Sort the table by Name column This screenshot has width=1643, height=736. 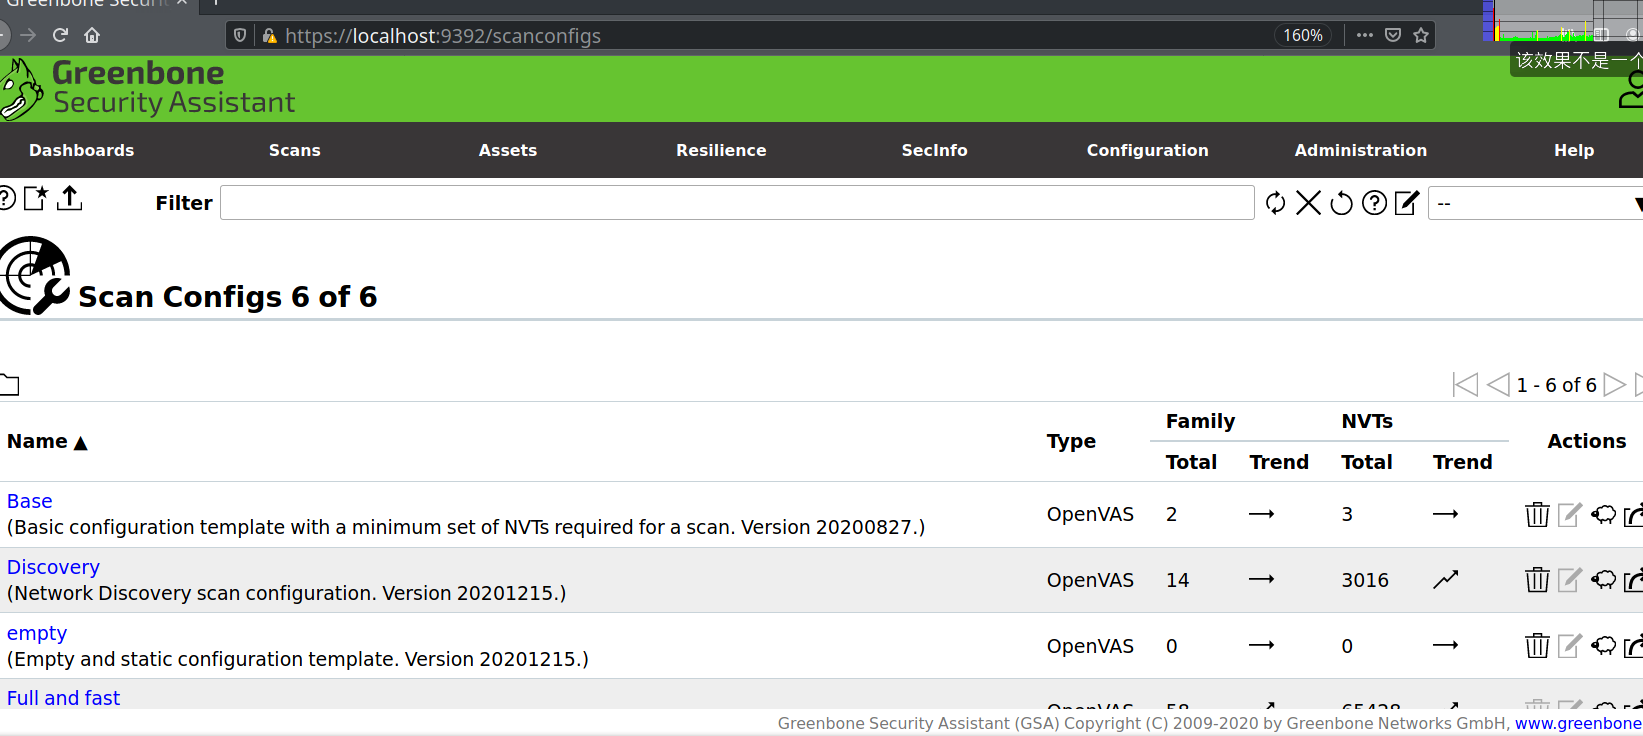47,441
